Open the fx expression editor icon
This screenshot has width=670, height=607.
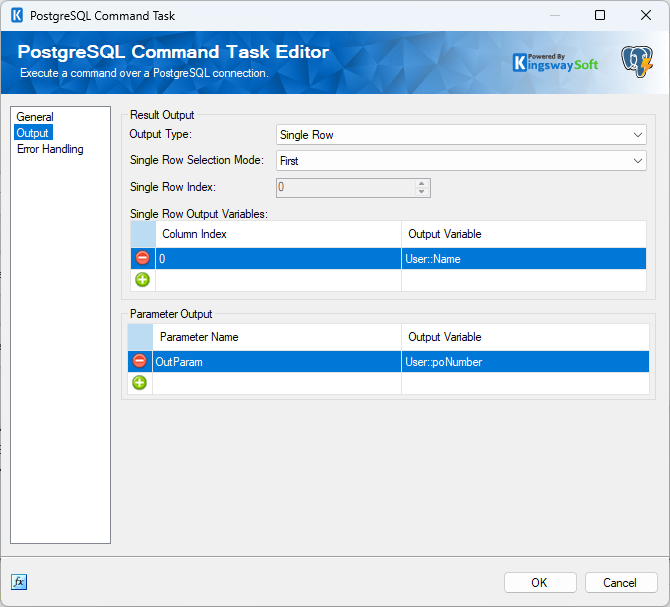coord(19,581)
